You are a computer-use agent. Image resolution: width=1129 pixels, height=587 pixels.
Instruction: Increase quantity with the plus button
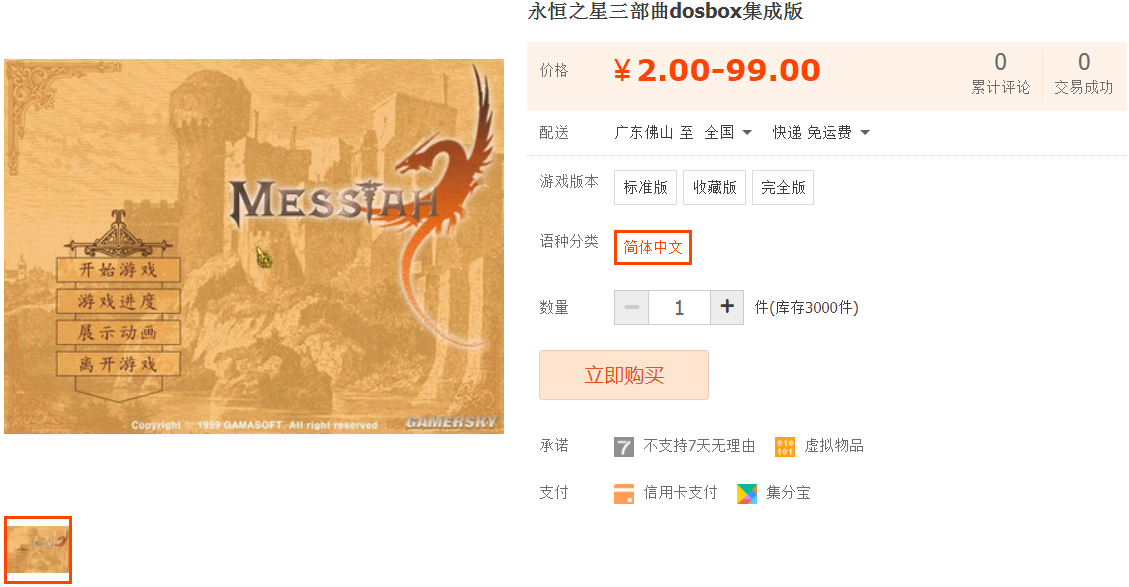pos(727,308)
